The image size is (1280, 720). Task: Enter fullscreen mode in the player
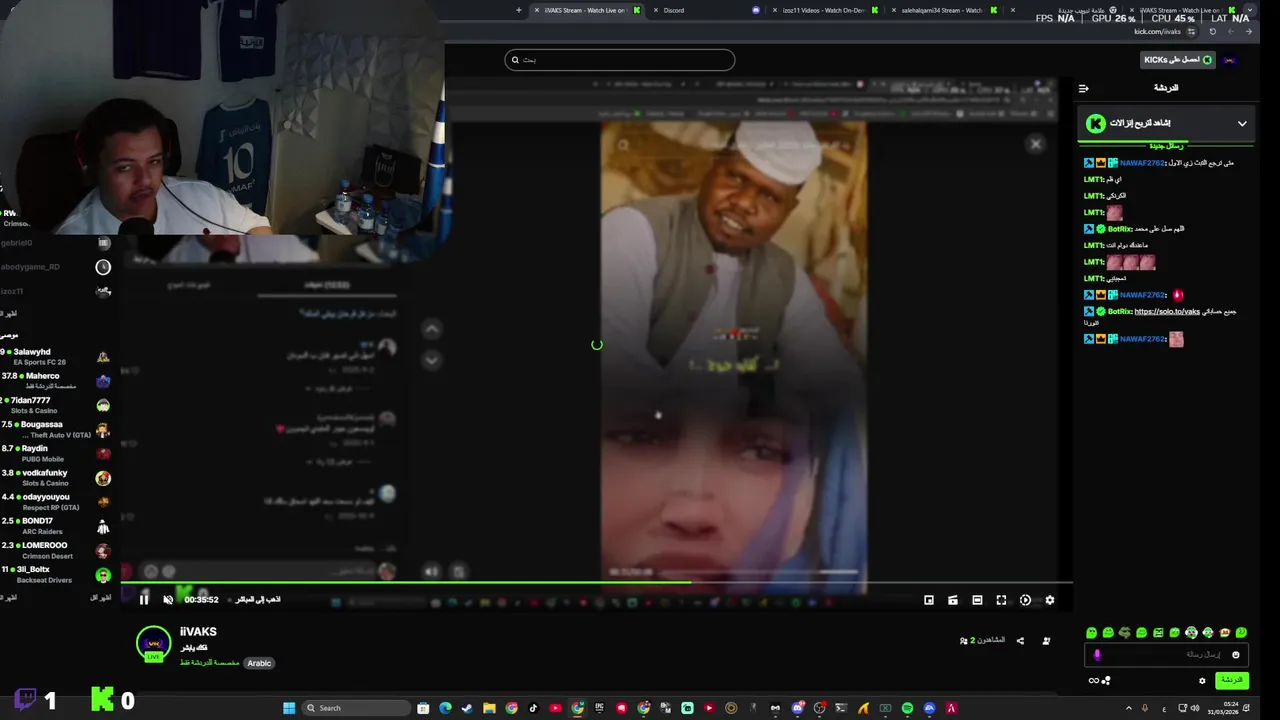pyautogui.click(x=1001, y=600)
